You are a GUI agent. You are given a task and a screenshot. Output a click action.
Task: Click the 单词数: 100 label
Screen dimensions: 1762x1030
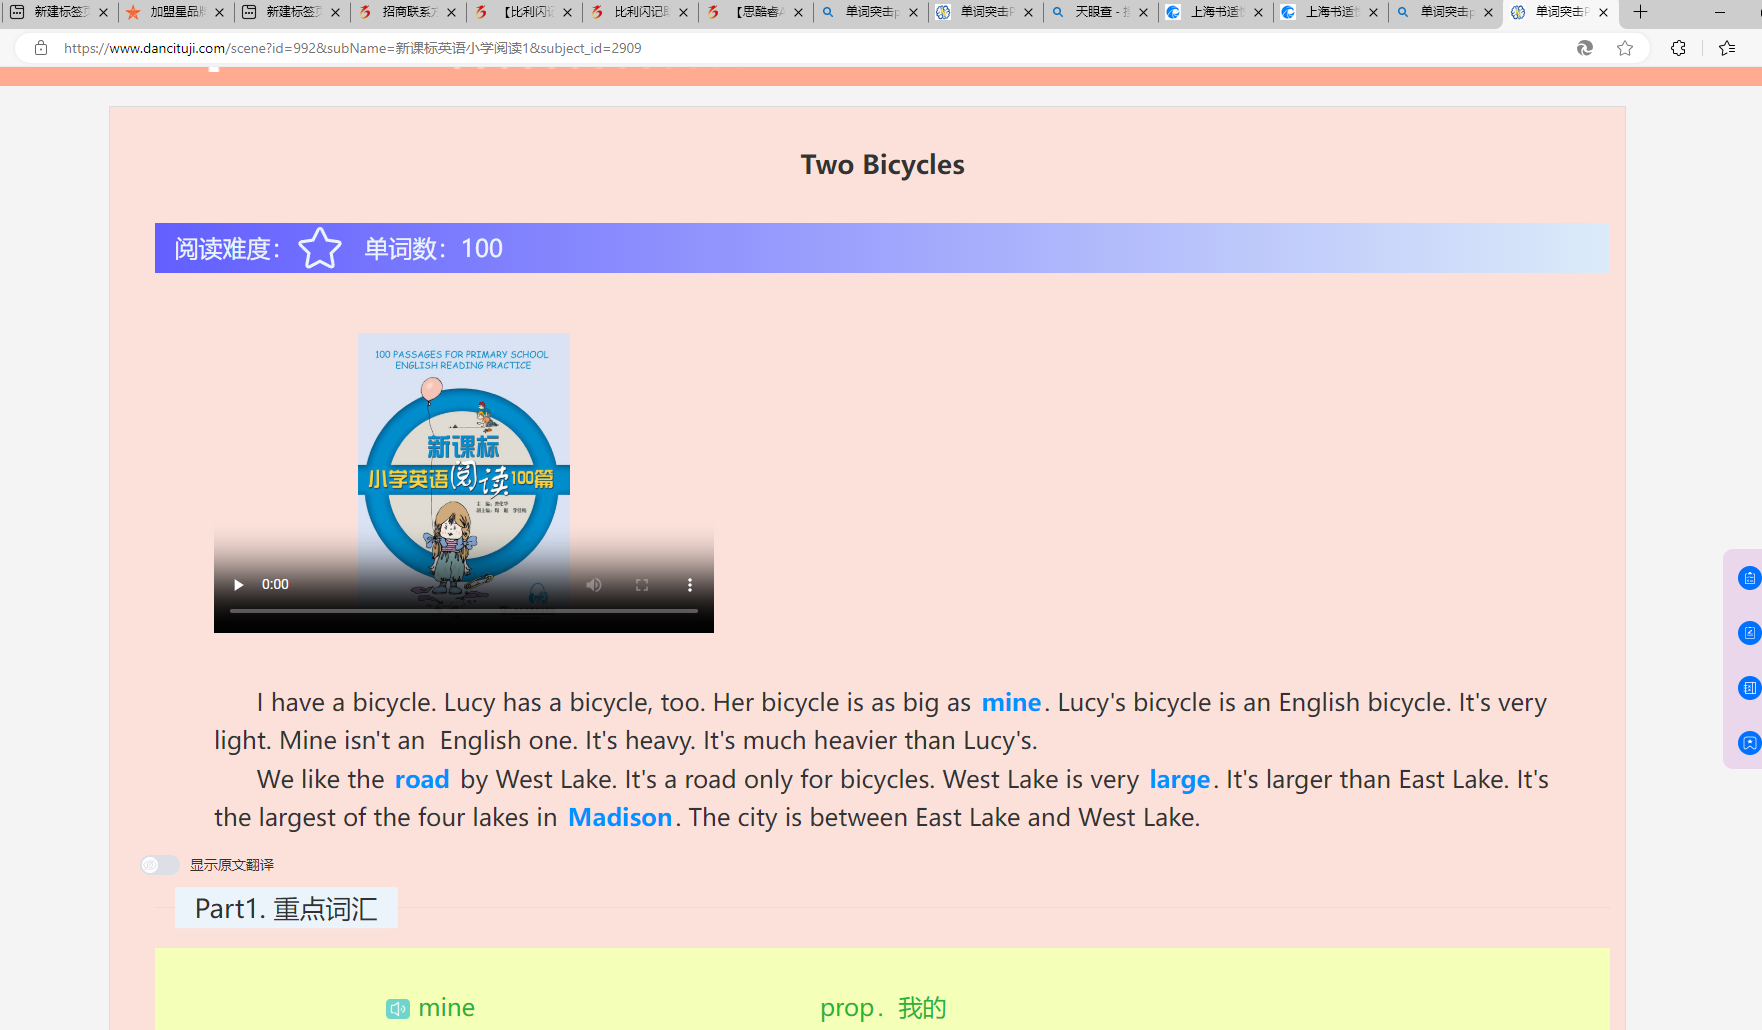[x=433, y=248]
